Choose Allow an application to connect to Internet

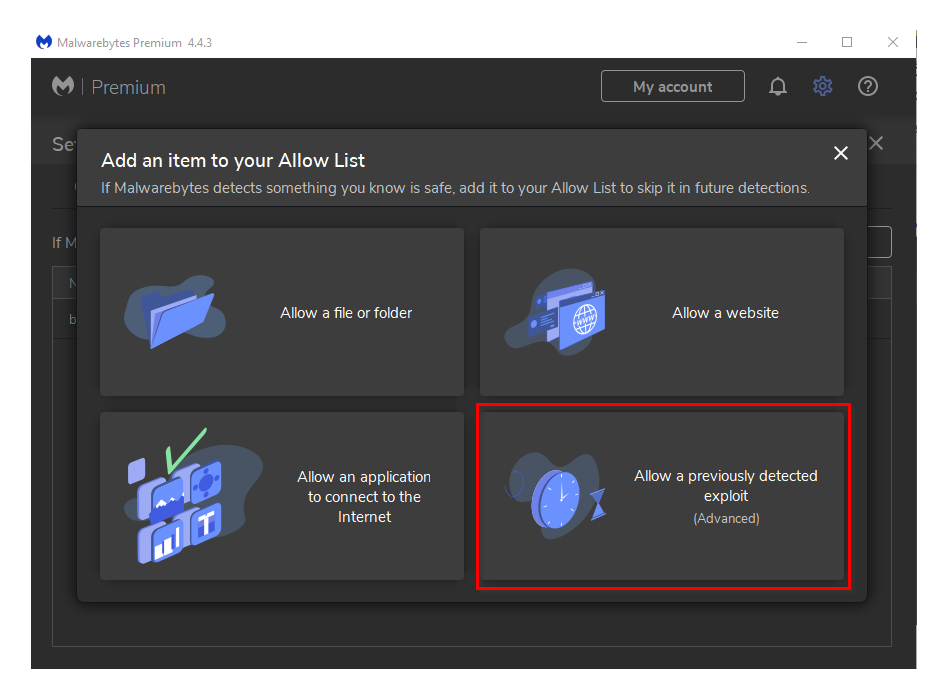(x=282, y=496)
